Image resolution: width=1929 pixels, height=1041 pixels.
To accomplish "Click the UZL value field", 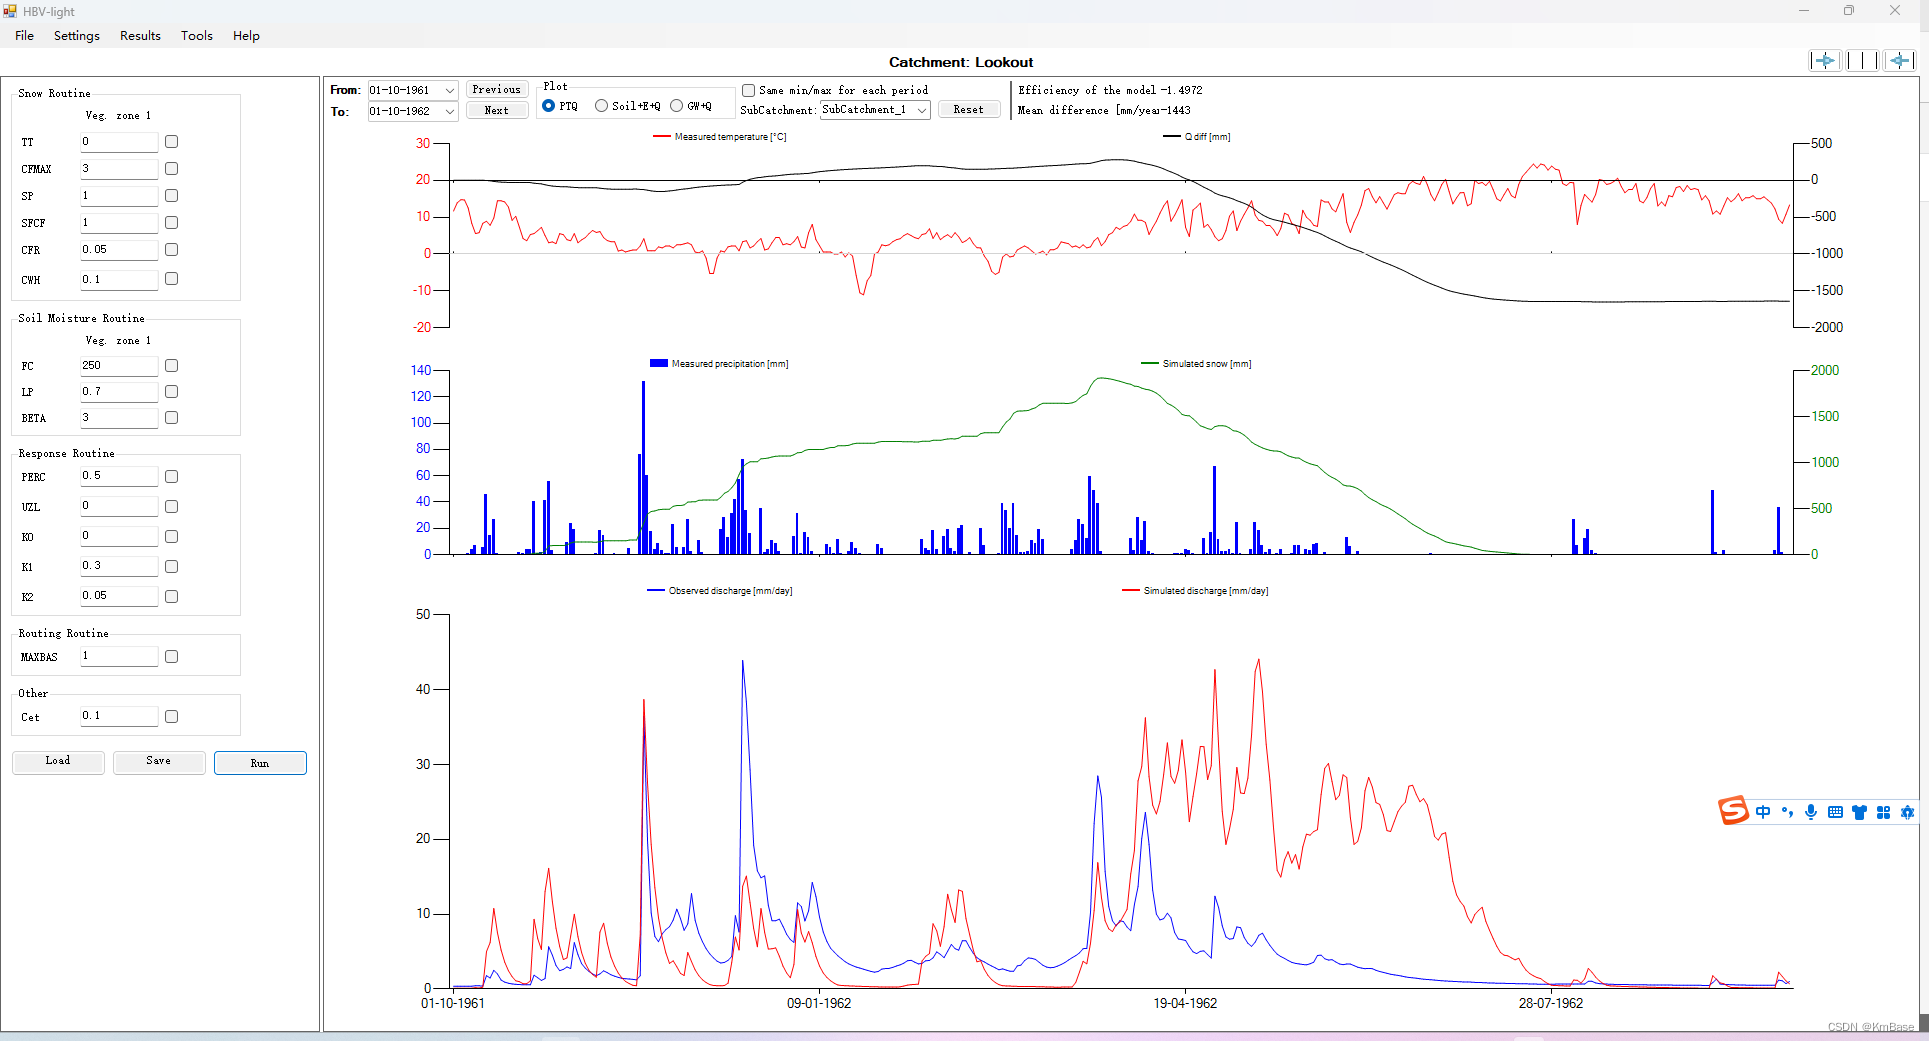I will point(119,507).
